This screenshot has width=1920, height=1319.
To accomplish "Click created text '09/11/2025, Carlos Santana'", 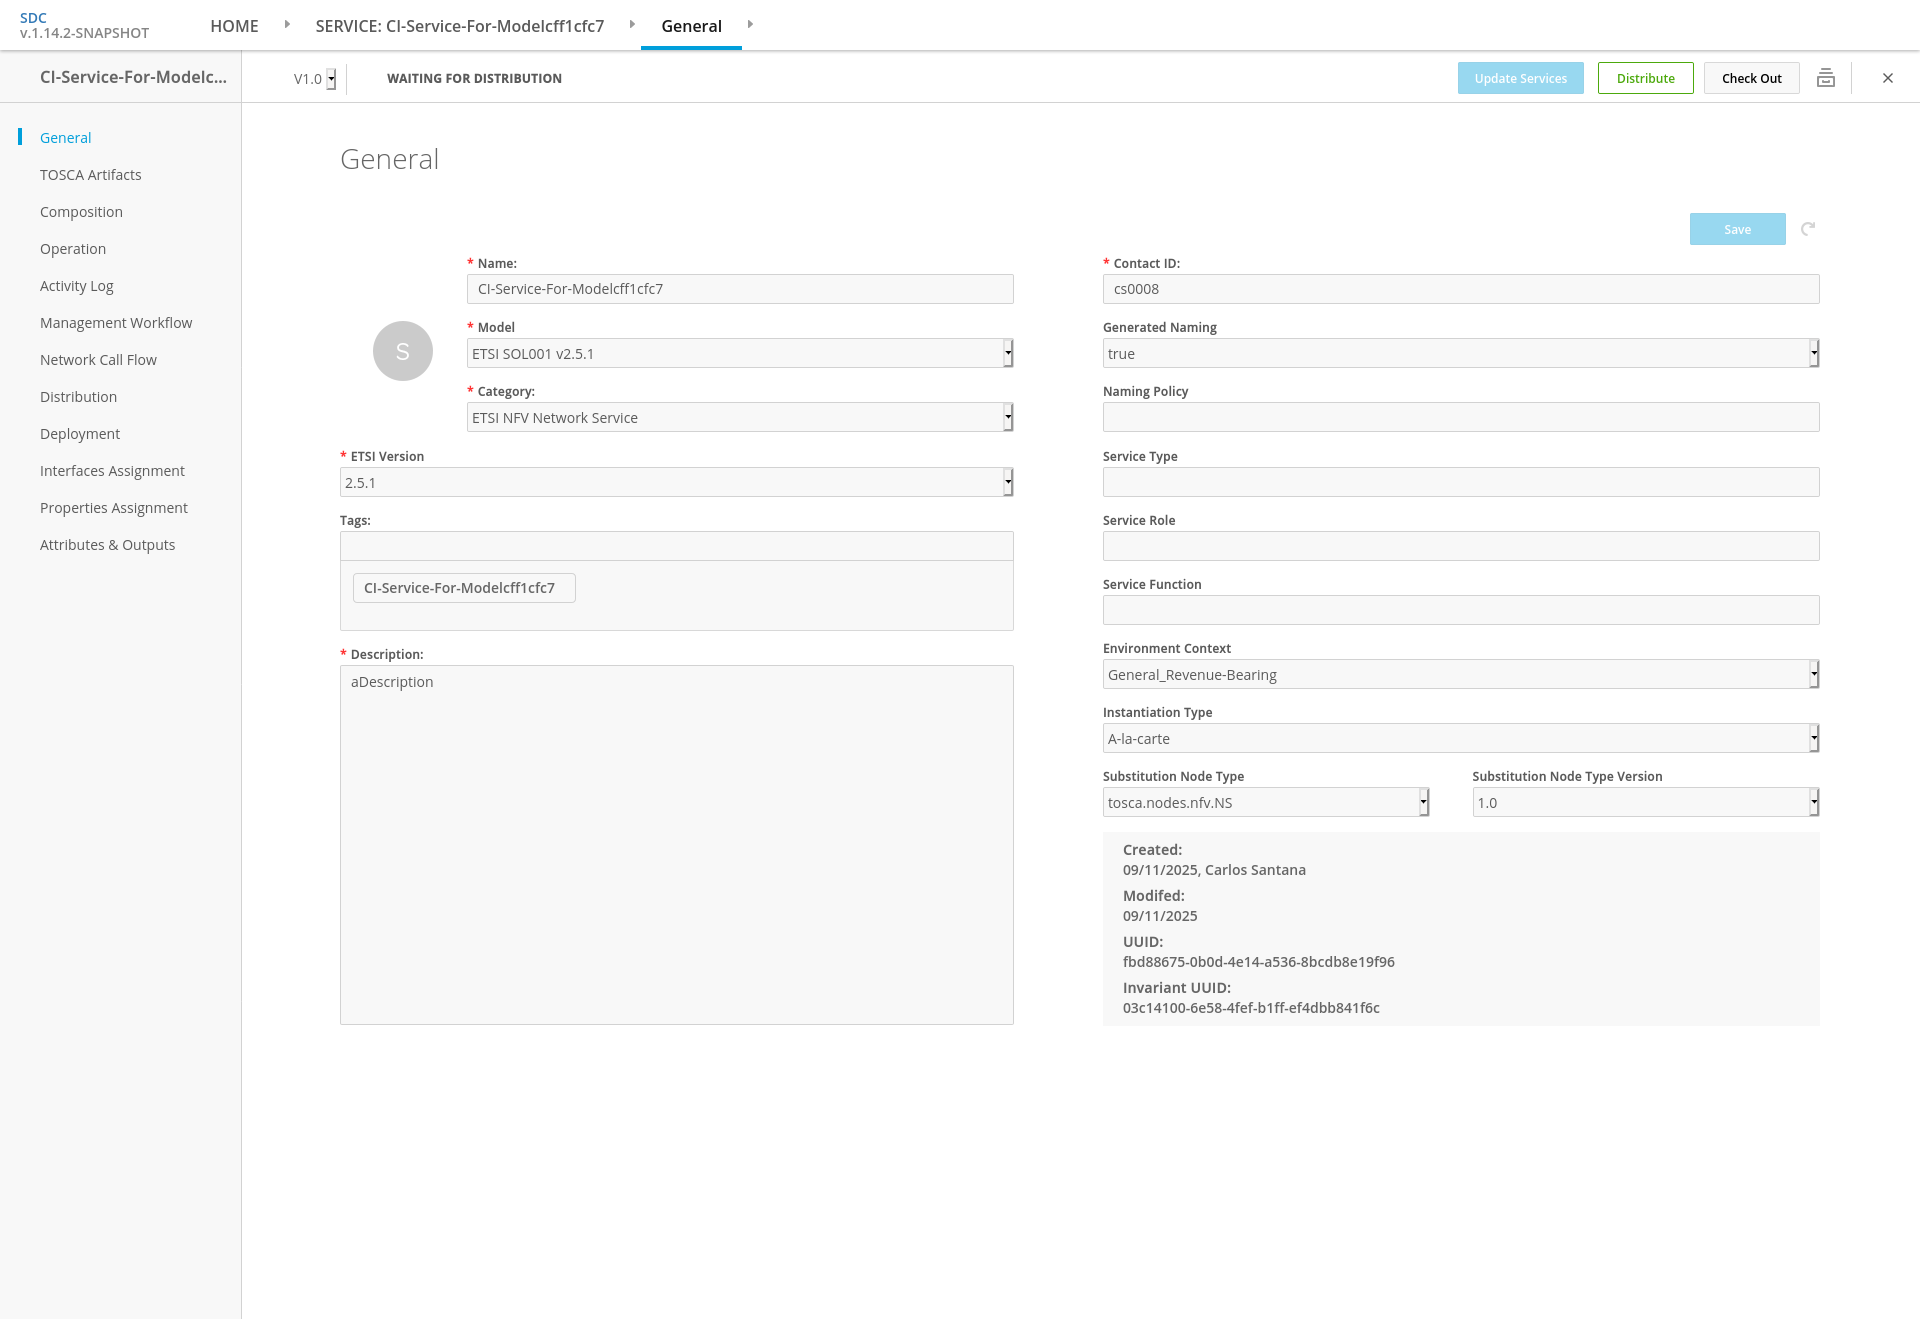I will (1214, 870).
